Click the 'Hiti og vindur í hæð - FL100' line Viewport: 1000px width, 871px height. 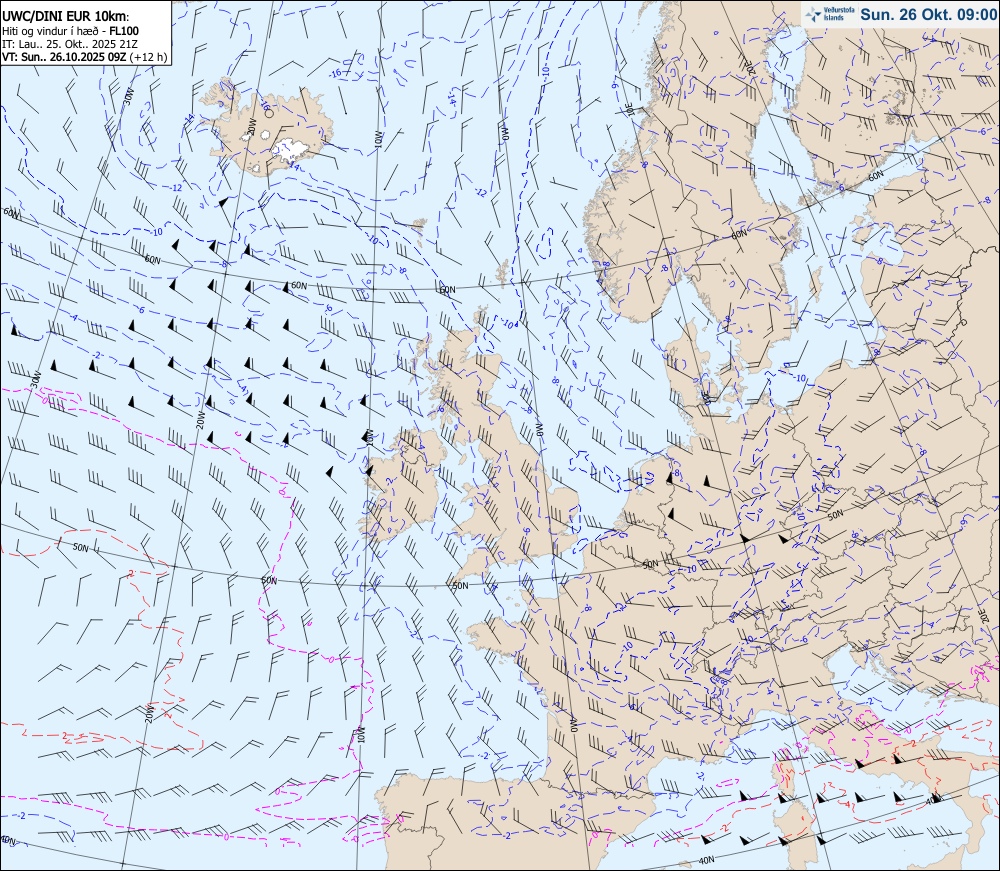[70, 31]
